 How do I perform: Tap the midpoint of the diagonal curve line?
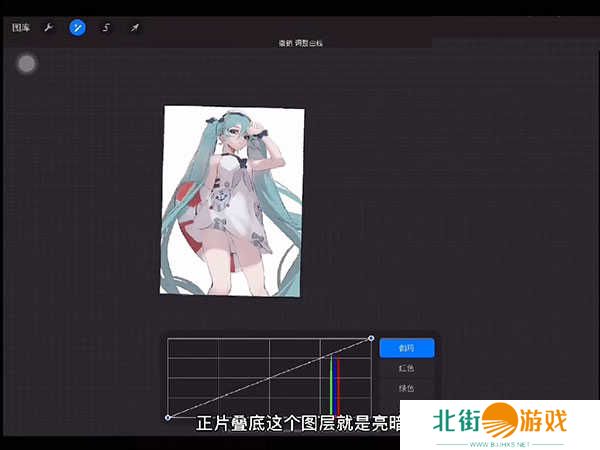click(x=269, y=378)
